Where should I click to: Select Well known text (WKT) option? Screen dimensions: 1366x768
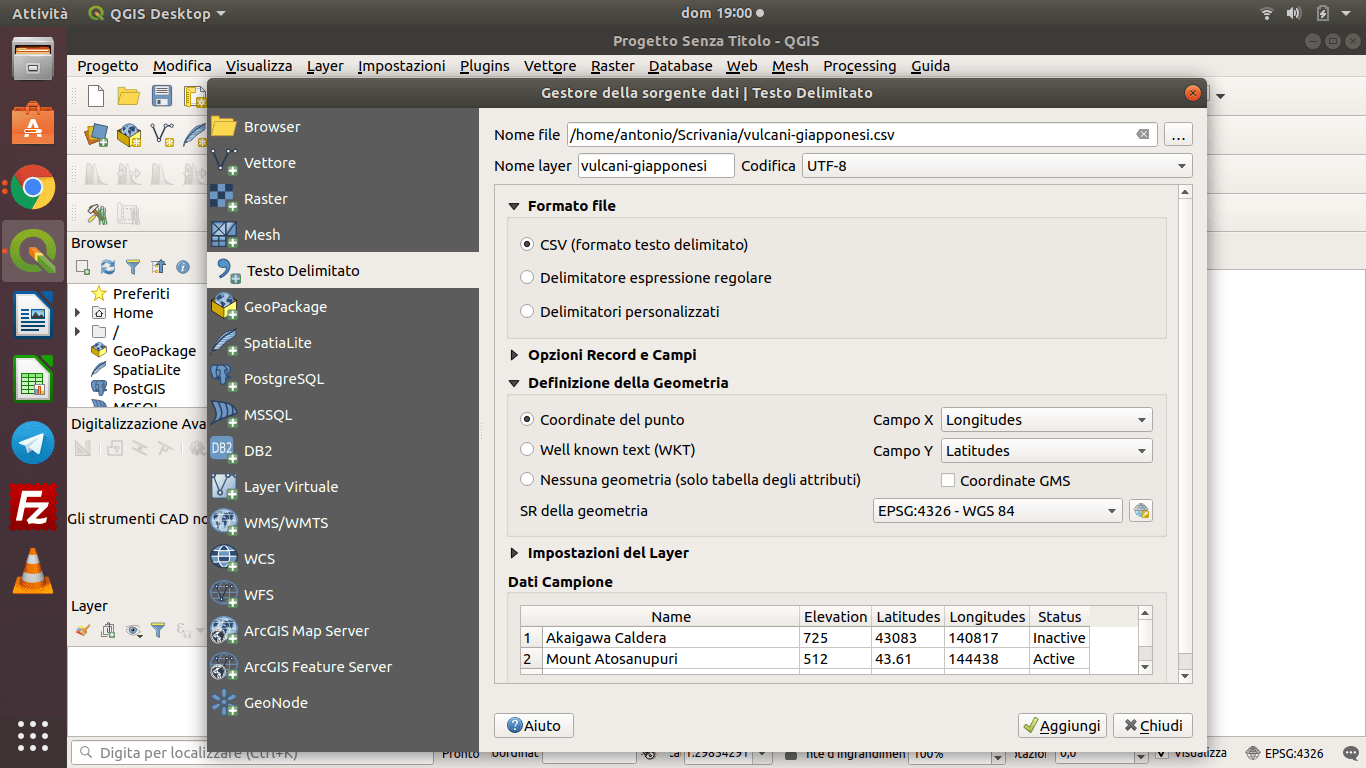click(608, 450)
